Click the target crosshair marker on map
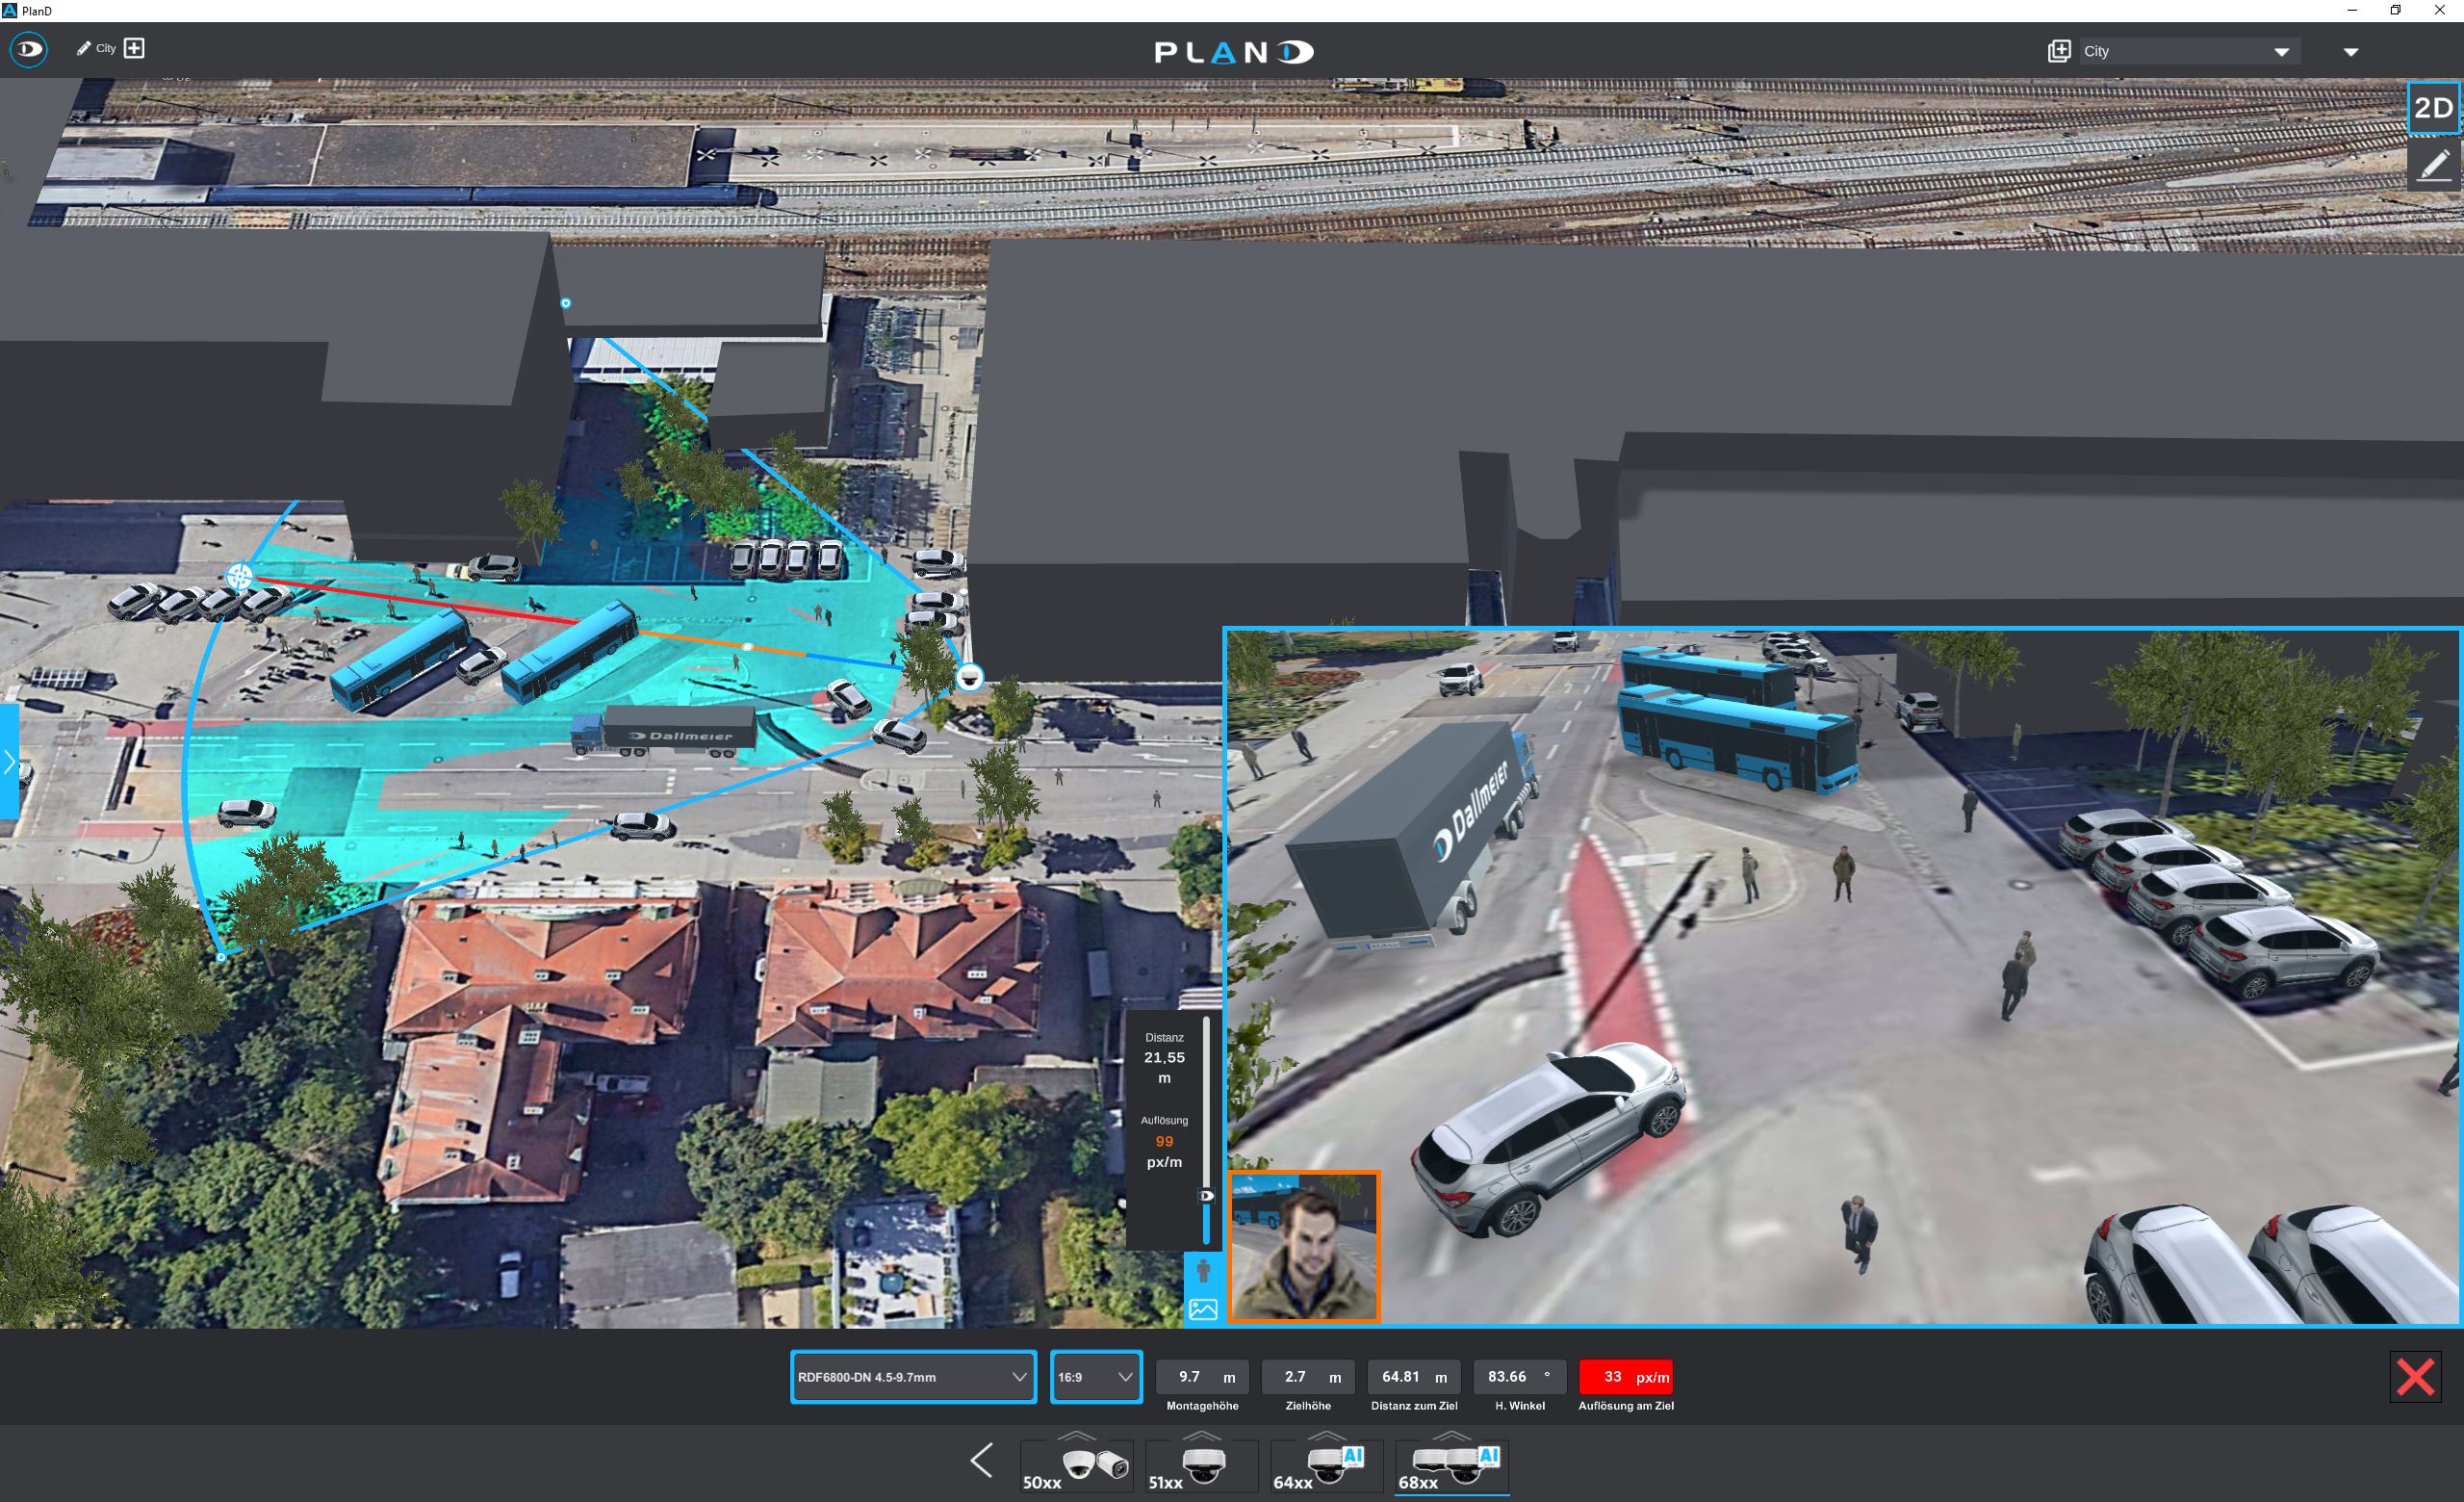The width and height of the screenshot is (2464, 1502). point(239,576)
